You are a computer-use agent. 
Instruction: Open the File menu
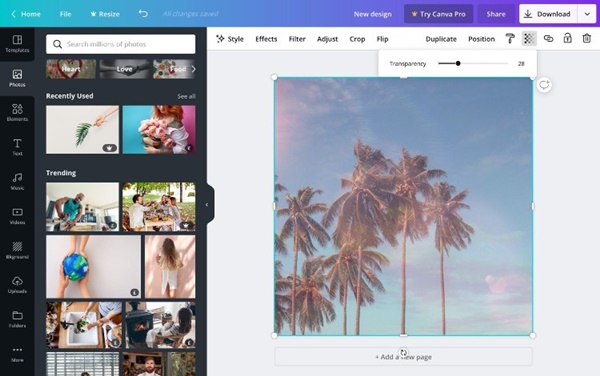[65, 14]
